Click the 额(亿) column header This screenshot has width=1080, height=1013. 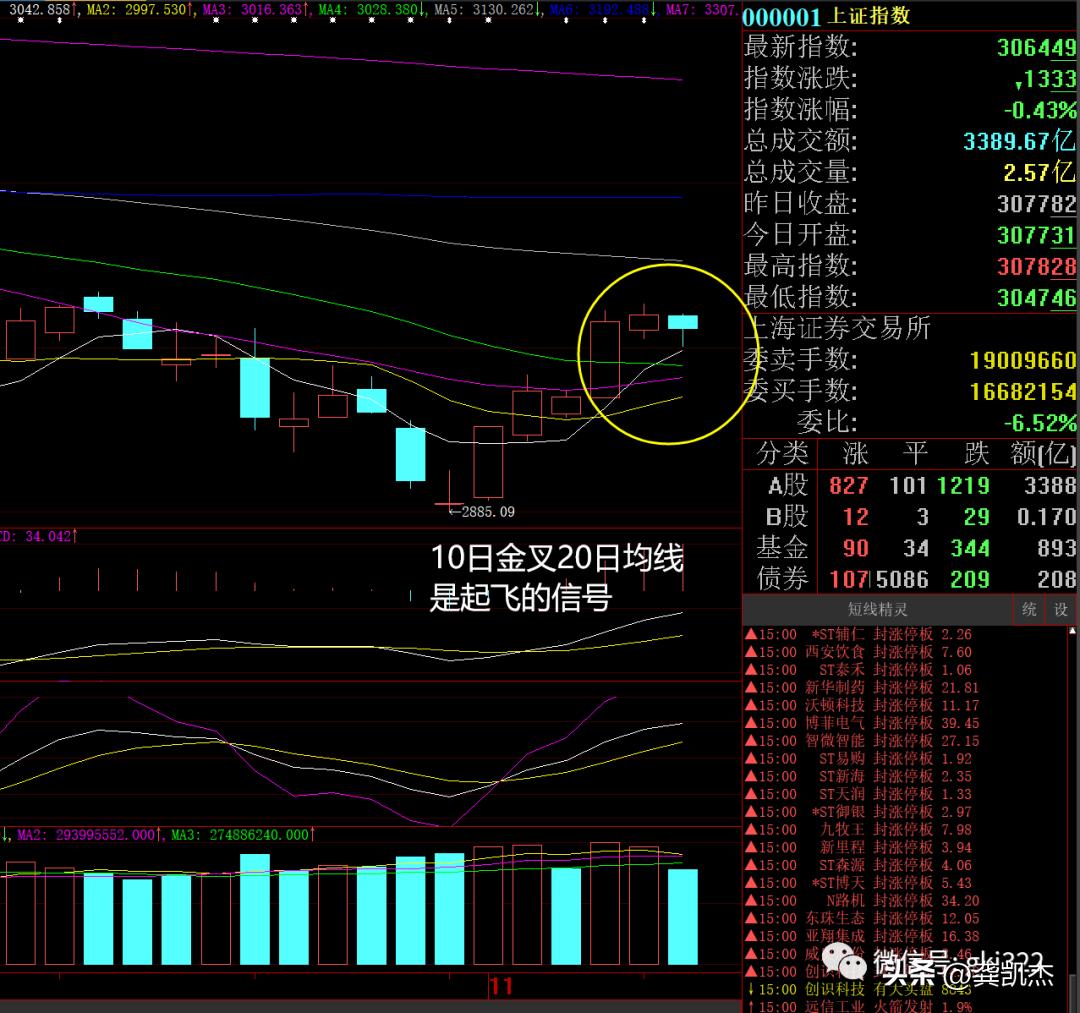click(1043, 454)
